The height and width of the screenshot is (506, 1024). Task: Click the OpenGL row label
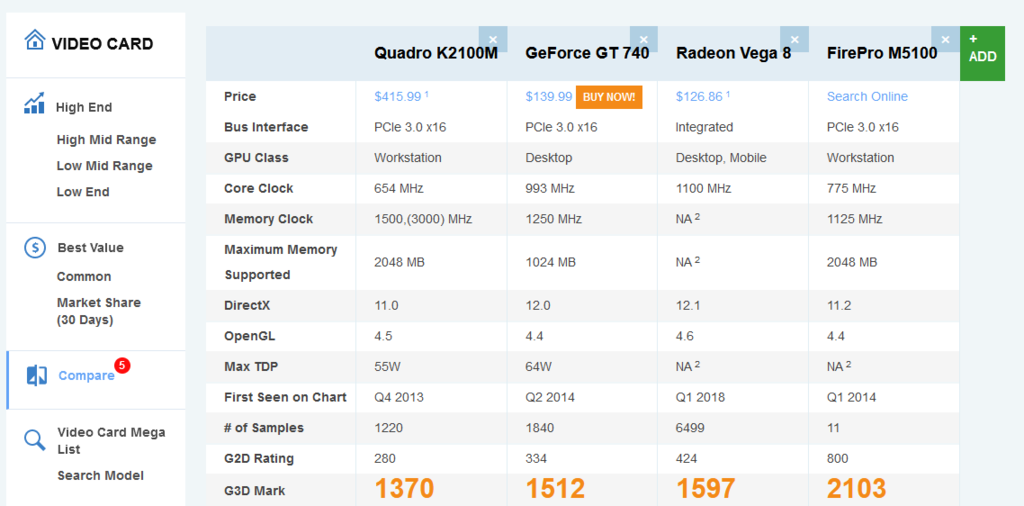pos(249,337)
